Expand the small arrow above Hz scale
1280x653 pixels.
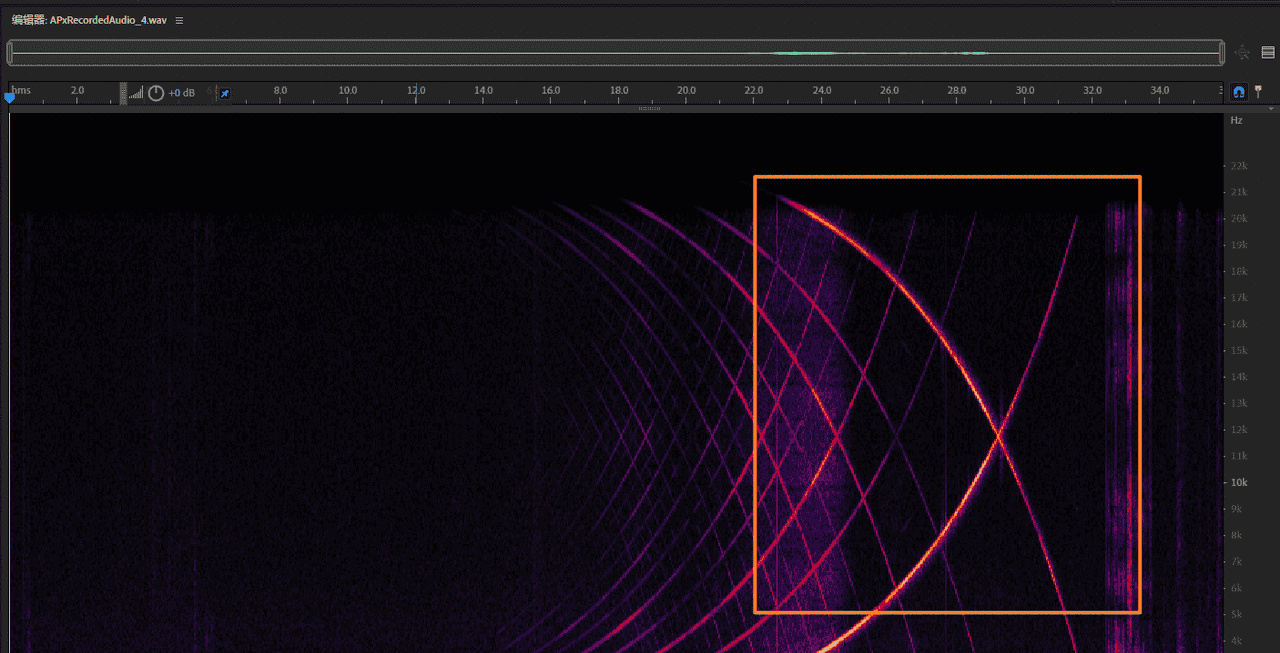(x=1271, y=108)
